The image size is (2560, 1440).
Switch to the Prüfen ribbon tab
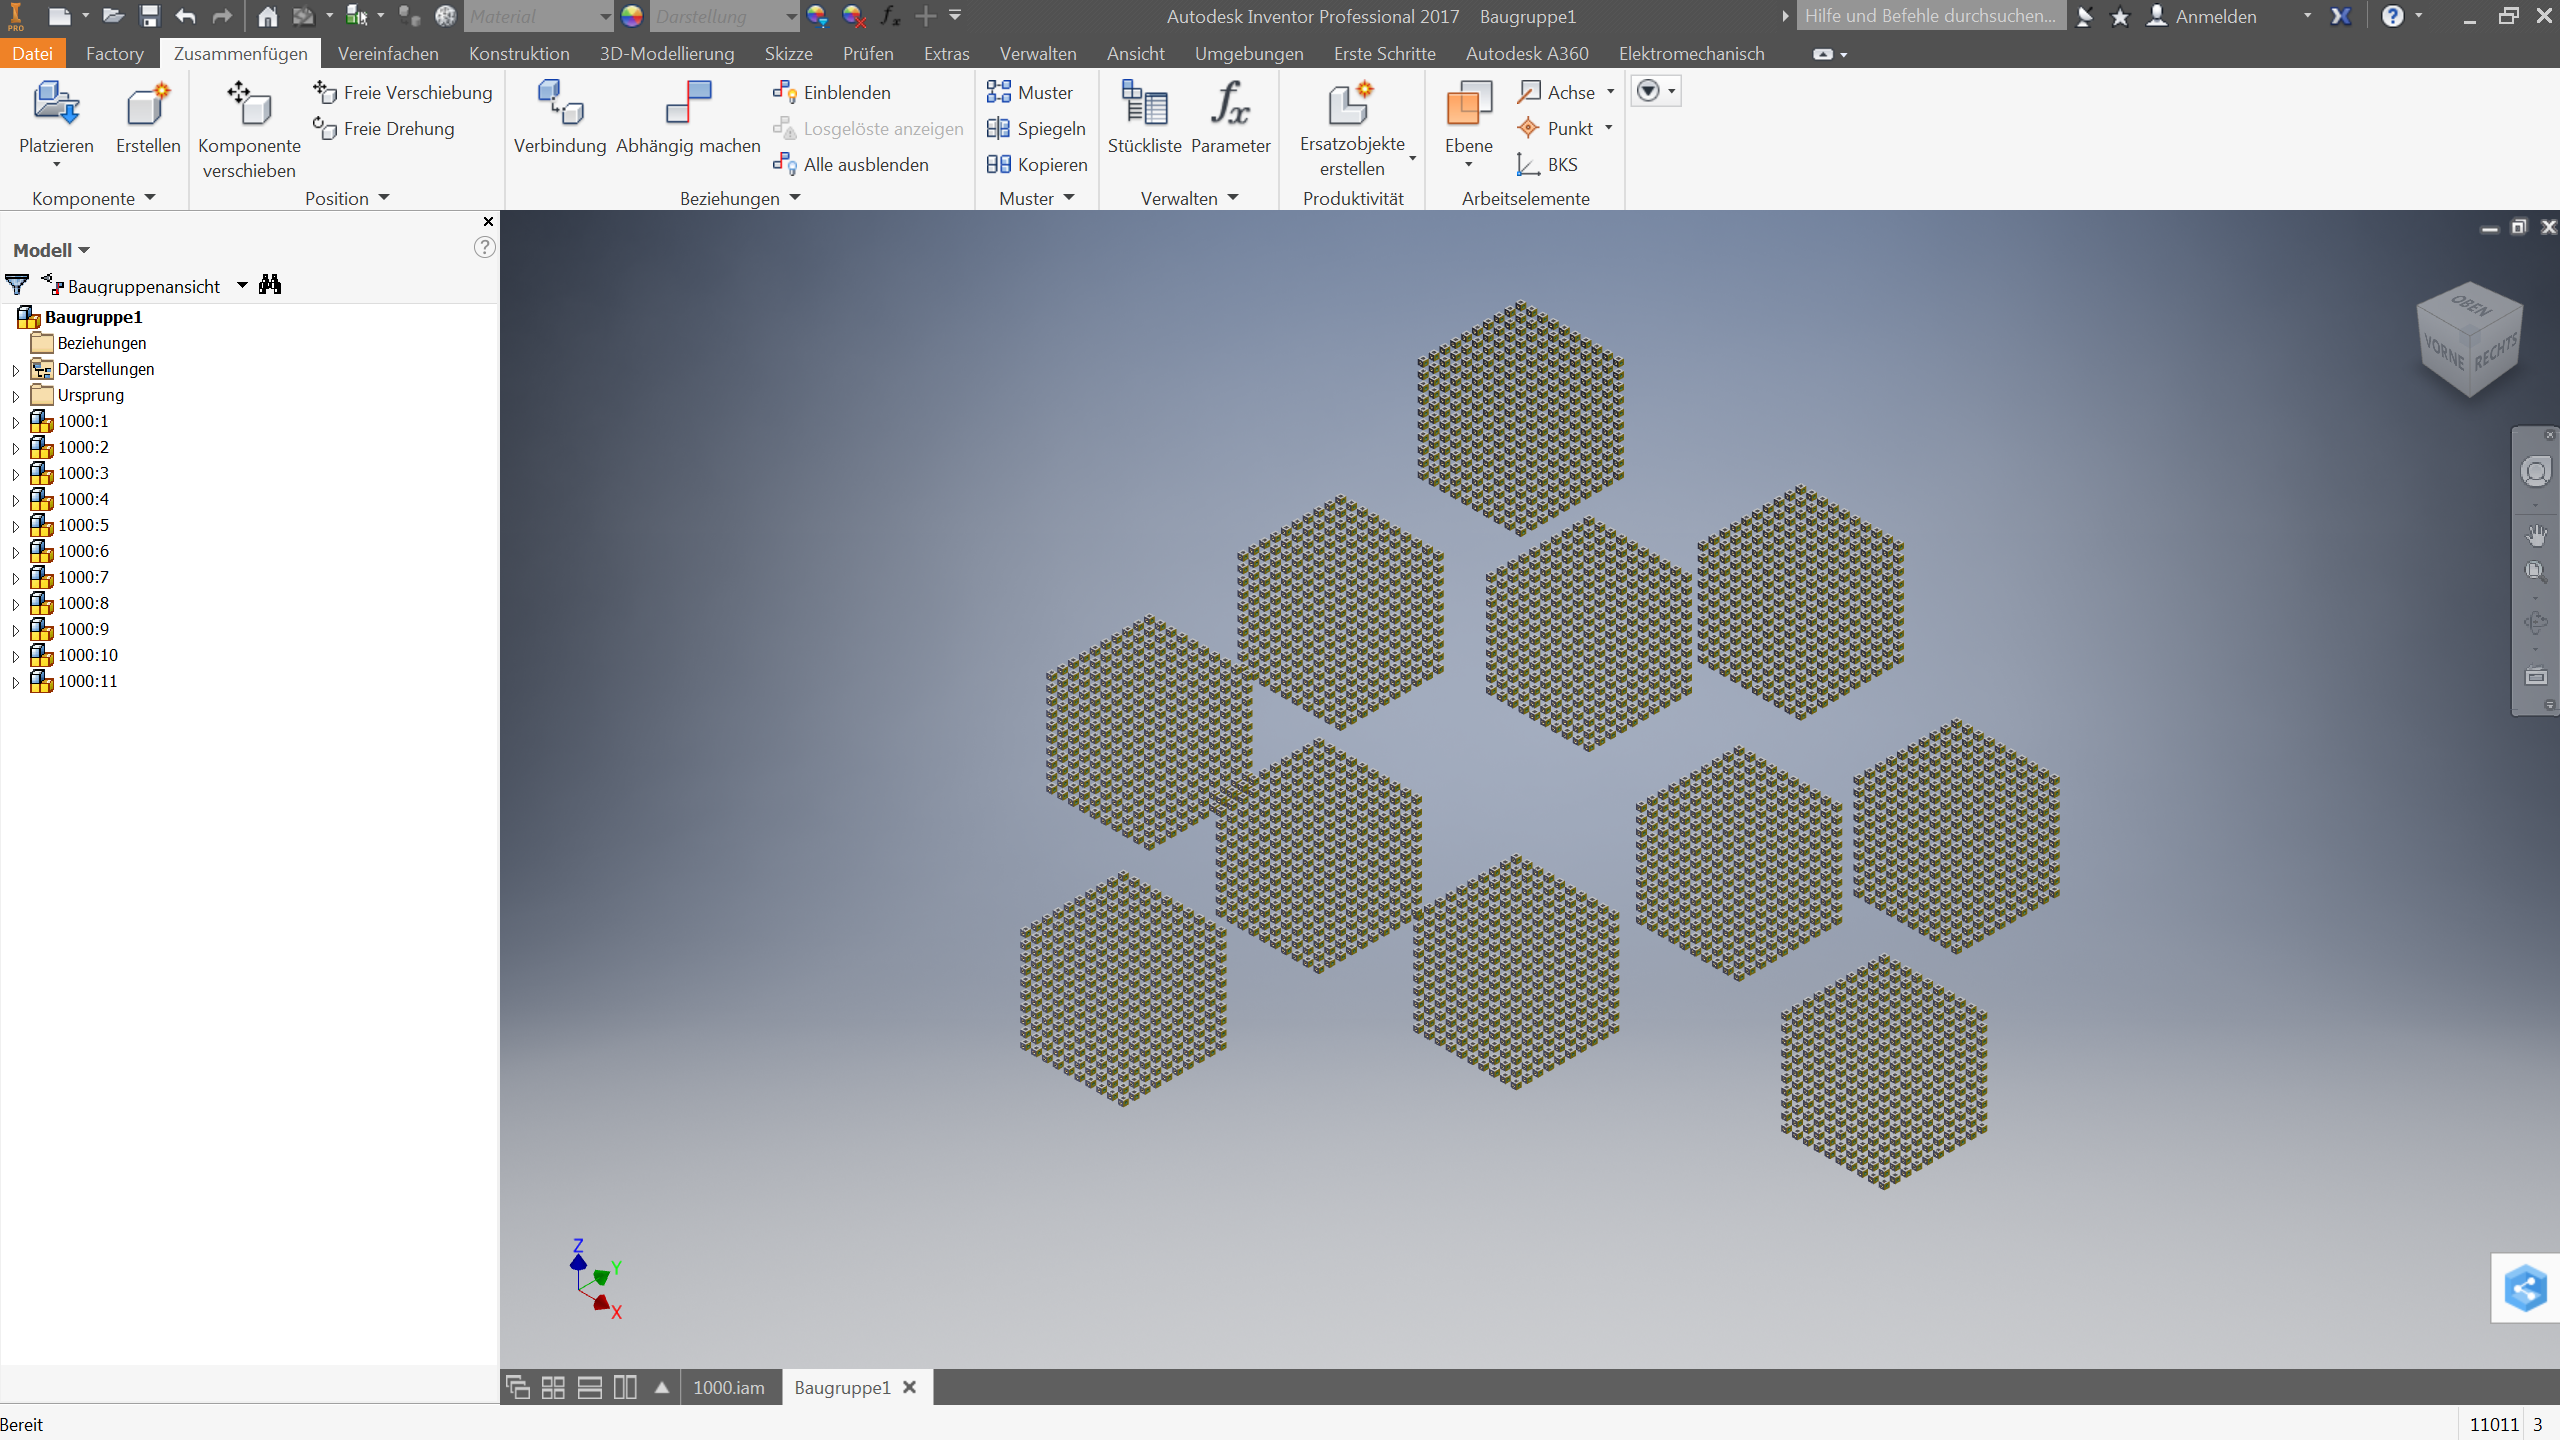(867, 53)
